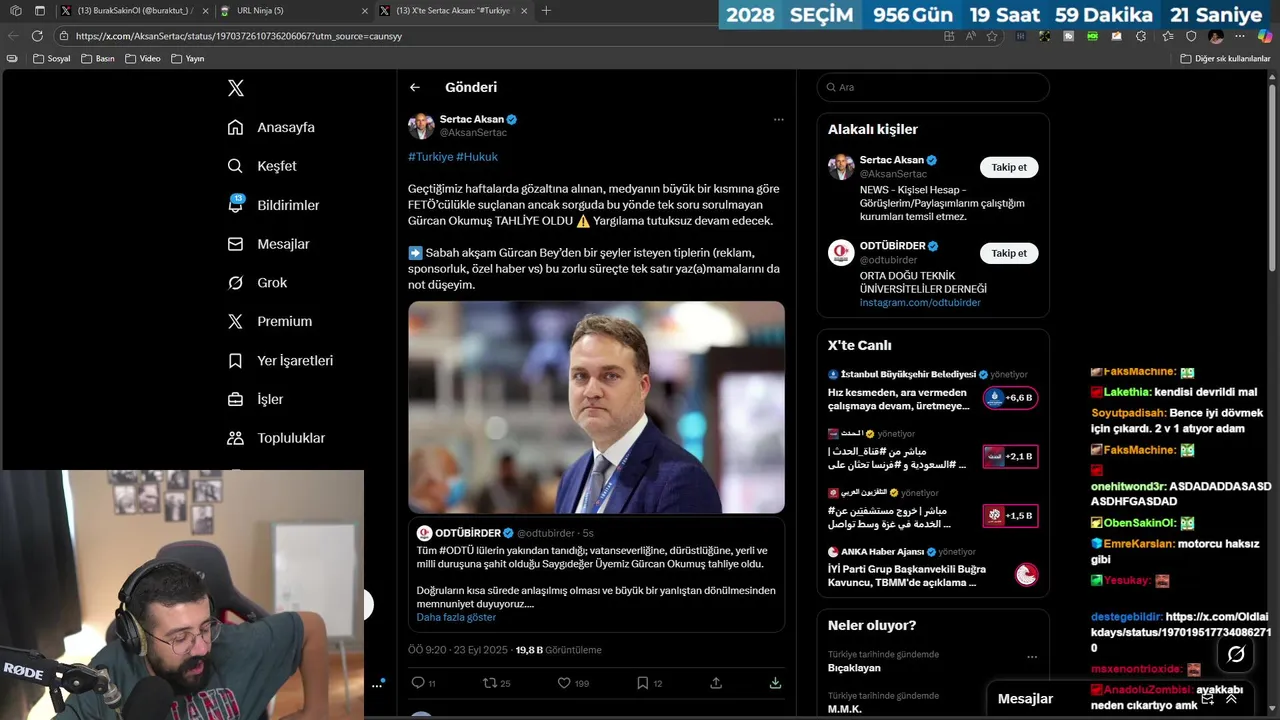
Task: Open the favorites list icon
Action: coord(1166,36)
